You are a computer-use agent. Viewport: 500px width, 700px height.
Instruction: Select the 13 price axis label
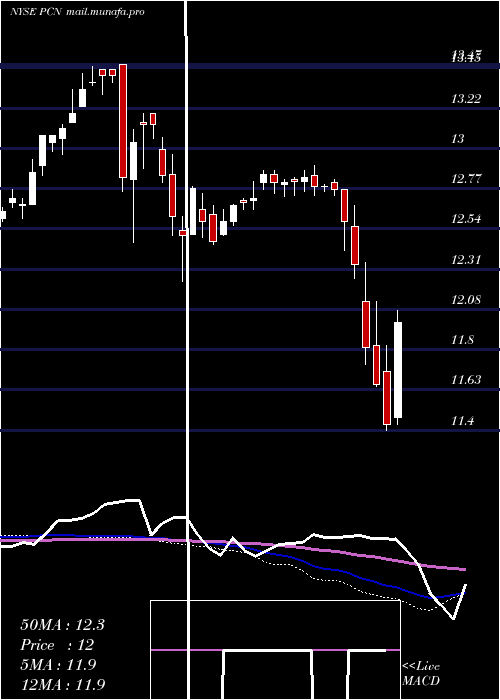pos(458,139)
